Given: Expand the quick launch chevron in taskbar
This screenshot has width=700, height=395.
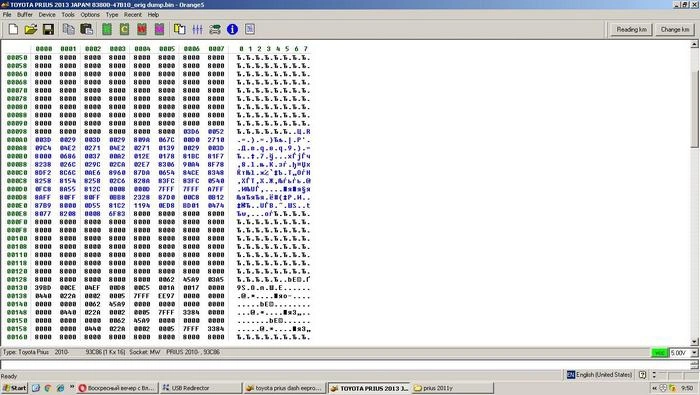Looking at the screenshot, I should [x=72, y=387].
